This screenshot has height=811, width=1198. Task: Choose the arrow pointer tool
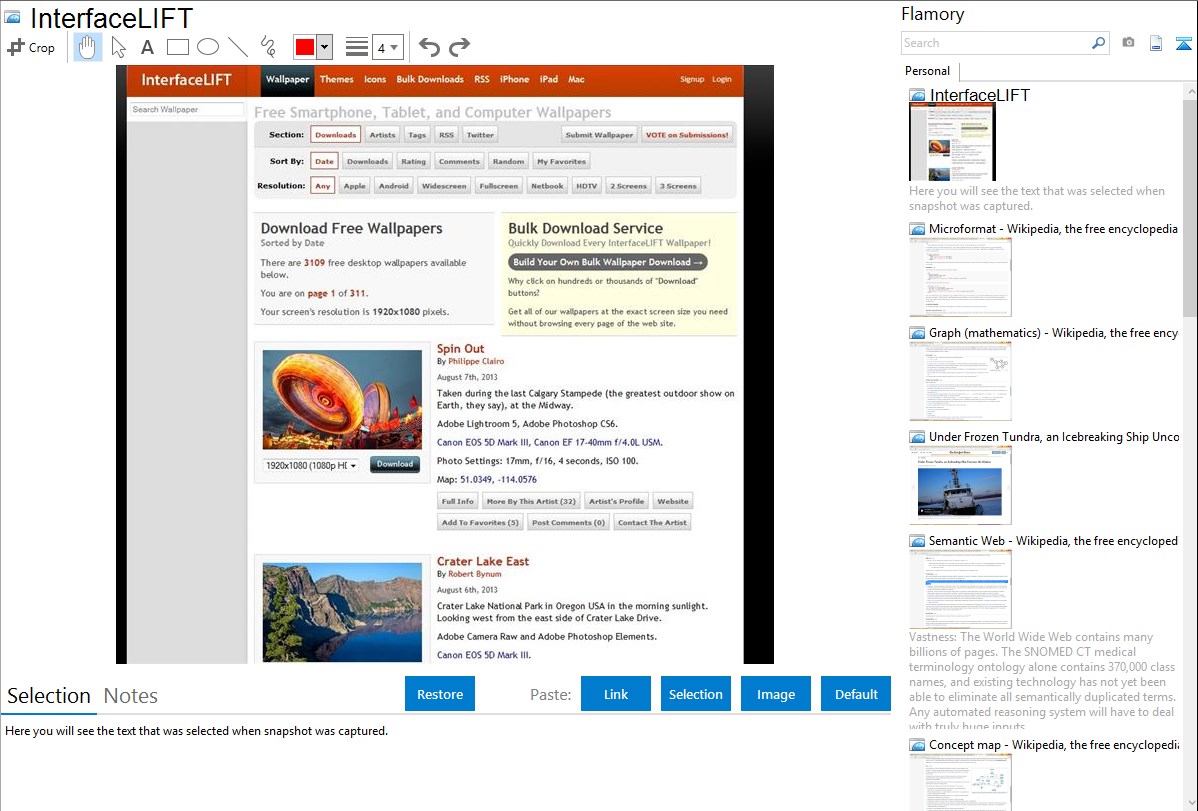click(x=118, y=47)
